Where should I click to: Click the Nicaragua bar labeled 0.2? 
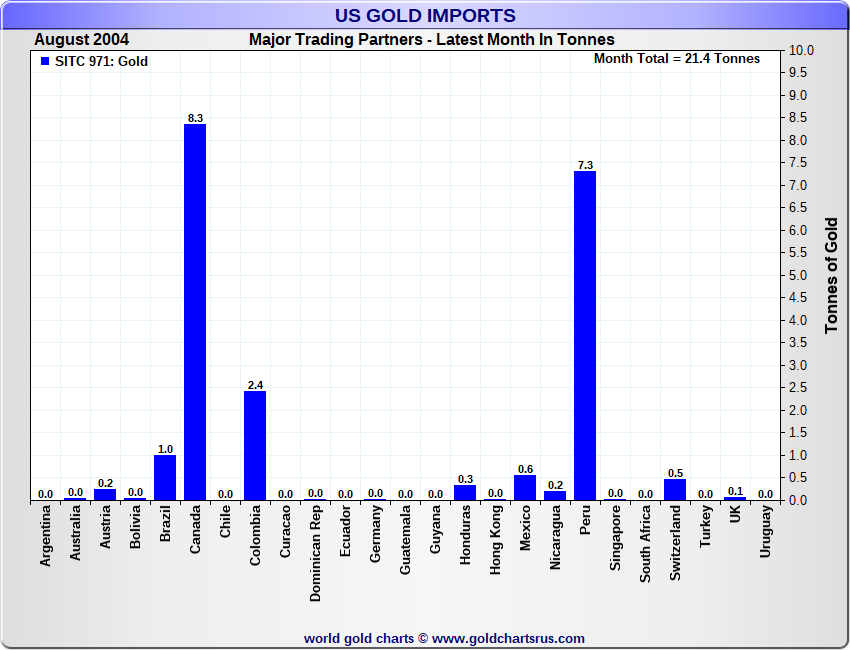coord(555,495)
